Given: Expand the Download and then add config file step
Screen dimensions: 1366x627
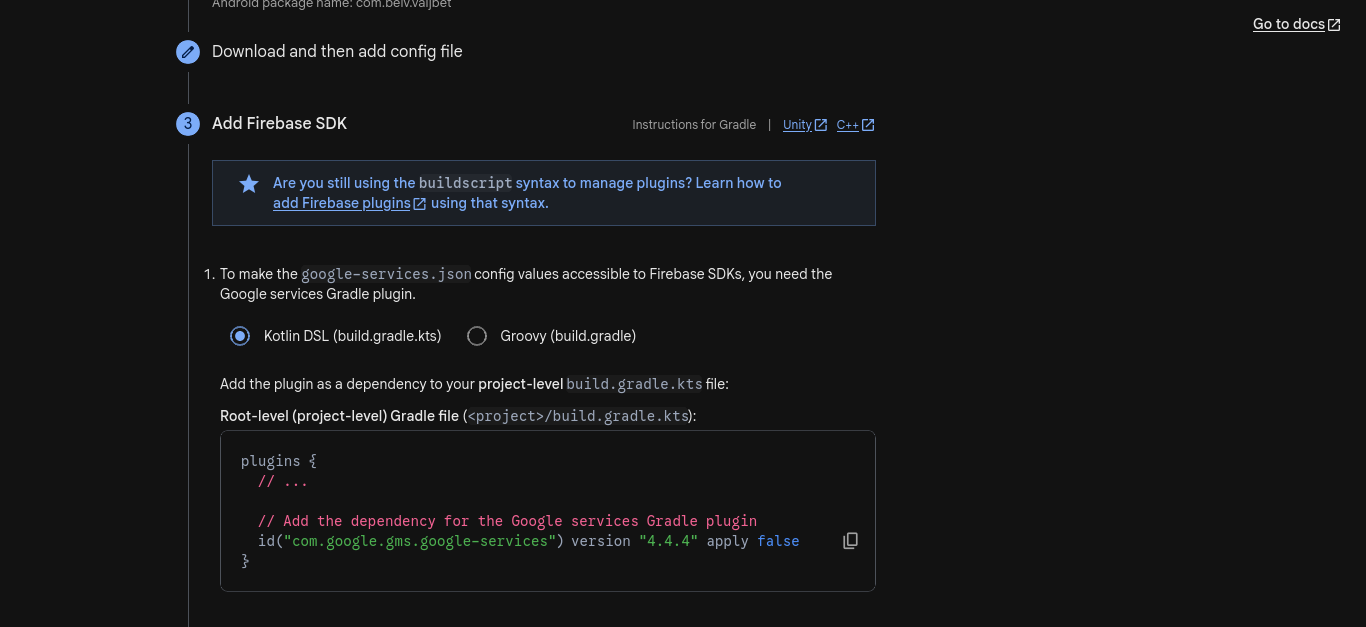Looking at the screenshot, I should (337, 52).
